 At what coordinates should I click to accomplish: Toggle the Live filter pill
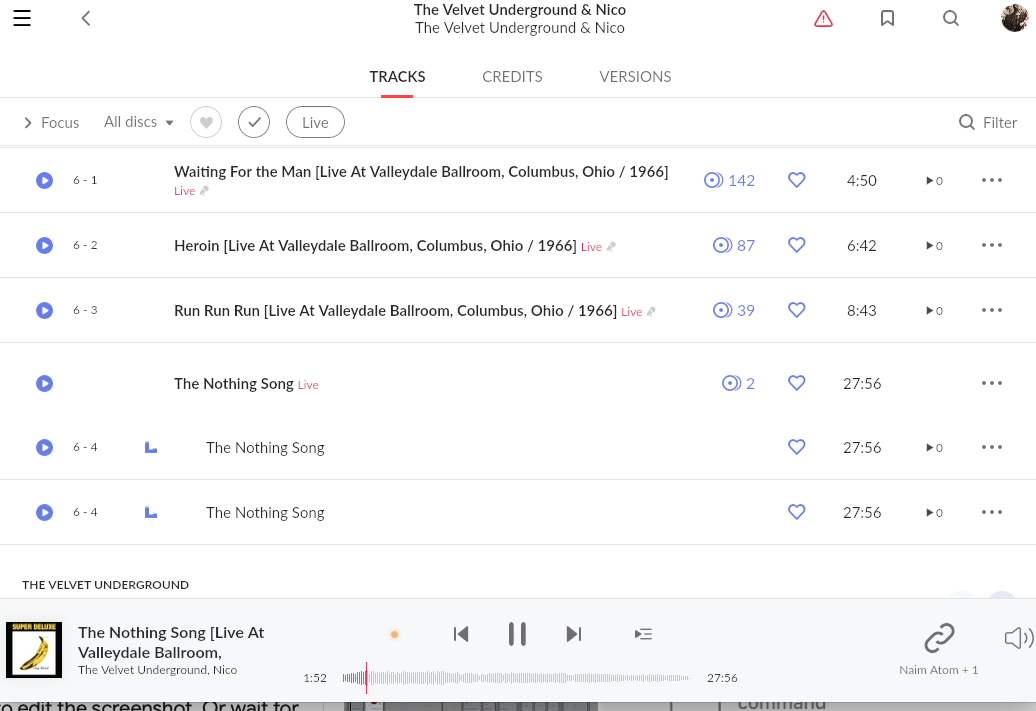tap(315, 122)
